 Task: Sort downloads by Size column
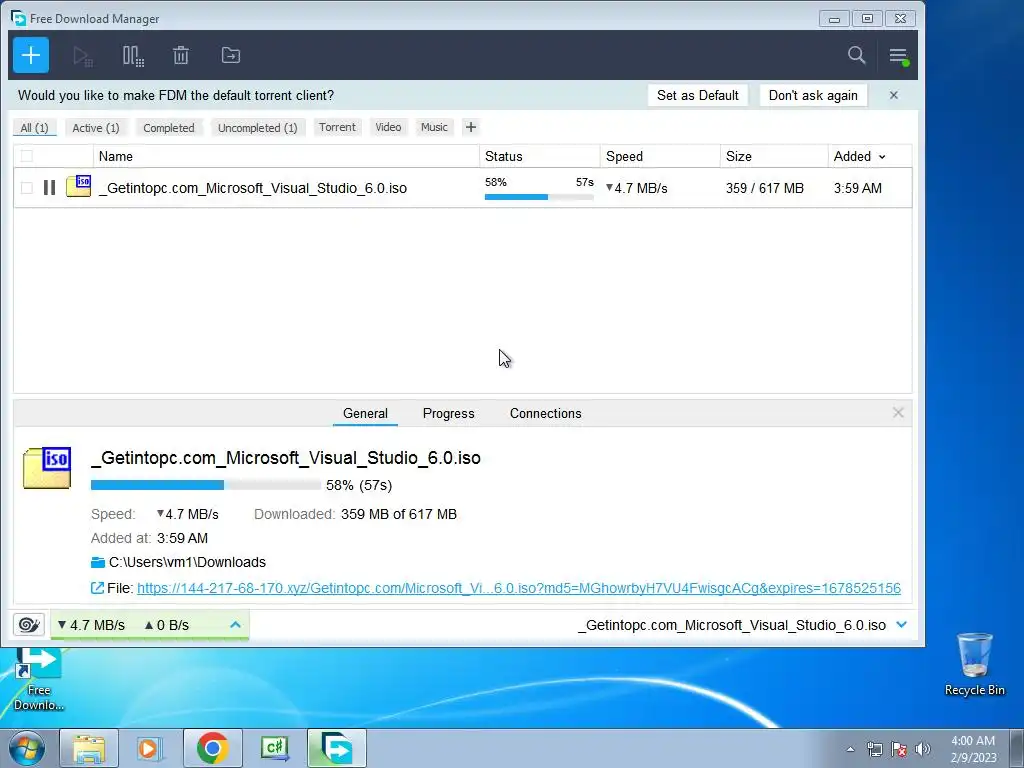tap(774, 156)
